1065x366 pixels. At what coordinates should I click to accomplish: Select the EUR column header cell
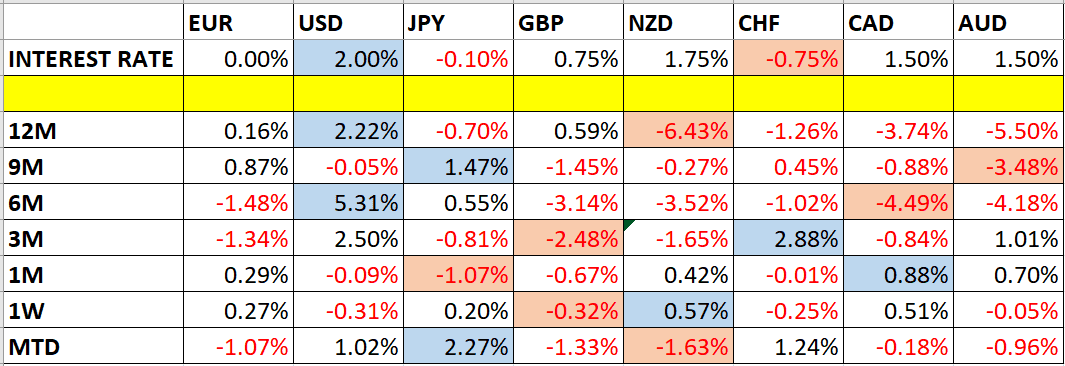click(x=237, y=24)
